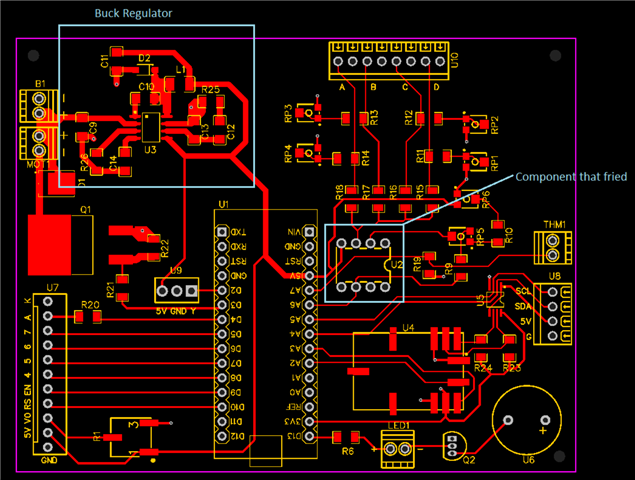Select resistor R15 footprint
Image resolution: width=635 pixels, height=480 pixels.
pos(432,199)
